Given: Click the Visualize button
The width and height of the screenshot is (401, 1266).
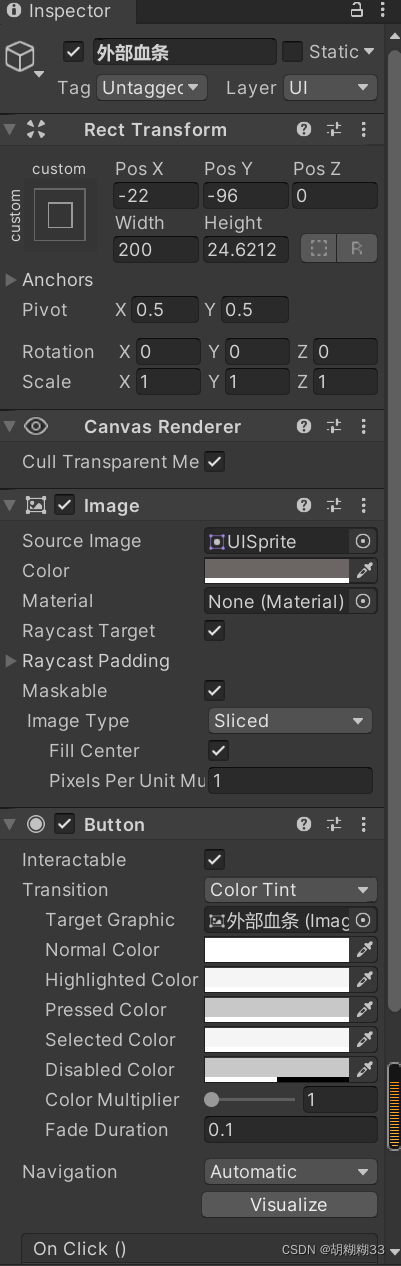Looking at the screenshot, I should click(289, 1204).
